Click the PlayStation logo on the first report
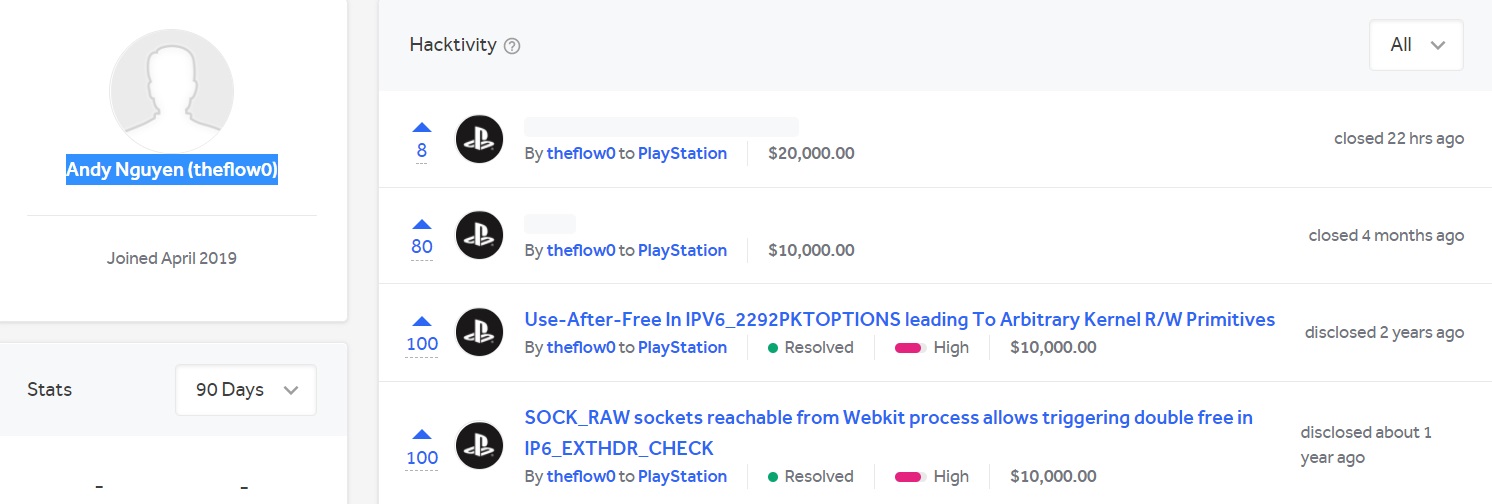Viewport: 1492px width, 504px height. click(479, 139)
